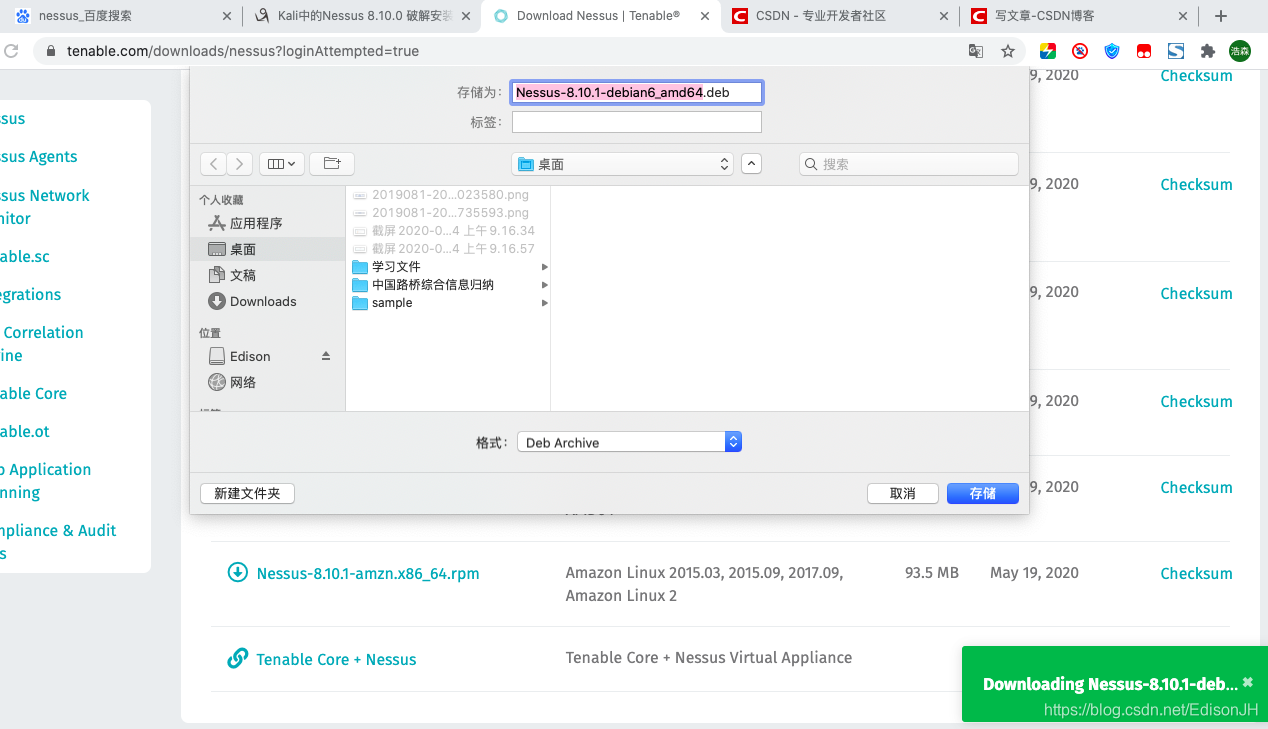Screen dimensions: 1268x729
Task: Select 文稿 in the sidebar
Action: coord(267,275)
